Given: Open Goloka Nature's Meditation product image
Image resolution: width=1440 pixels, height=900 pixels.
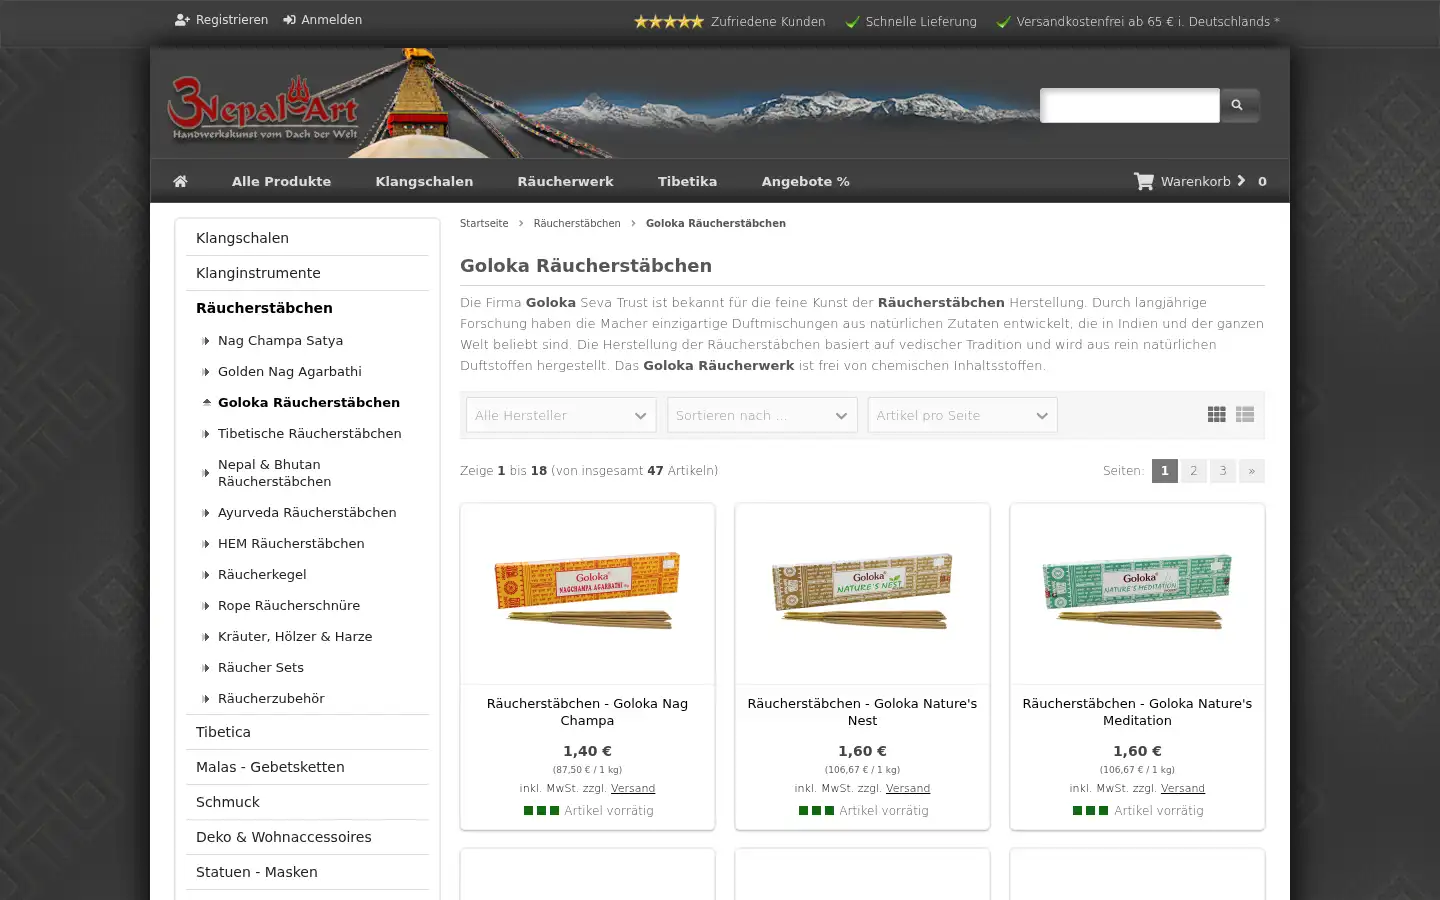Looking at the screenshot, I should [x=1137, y=594].
